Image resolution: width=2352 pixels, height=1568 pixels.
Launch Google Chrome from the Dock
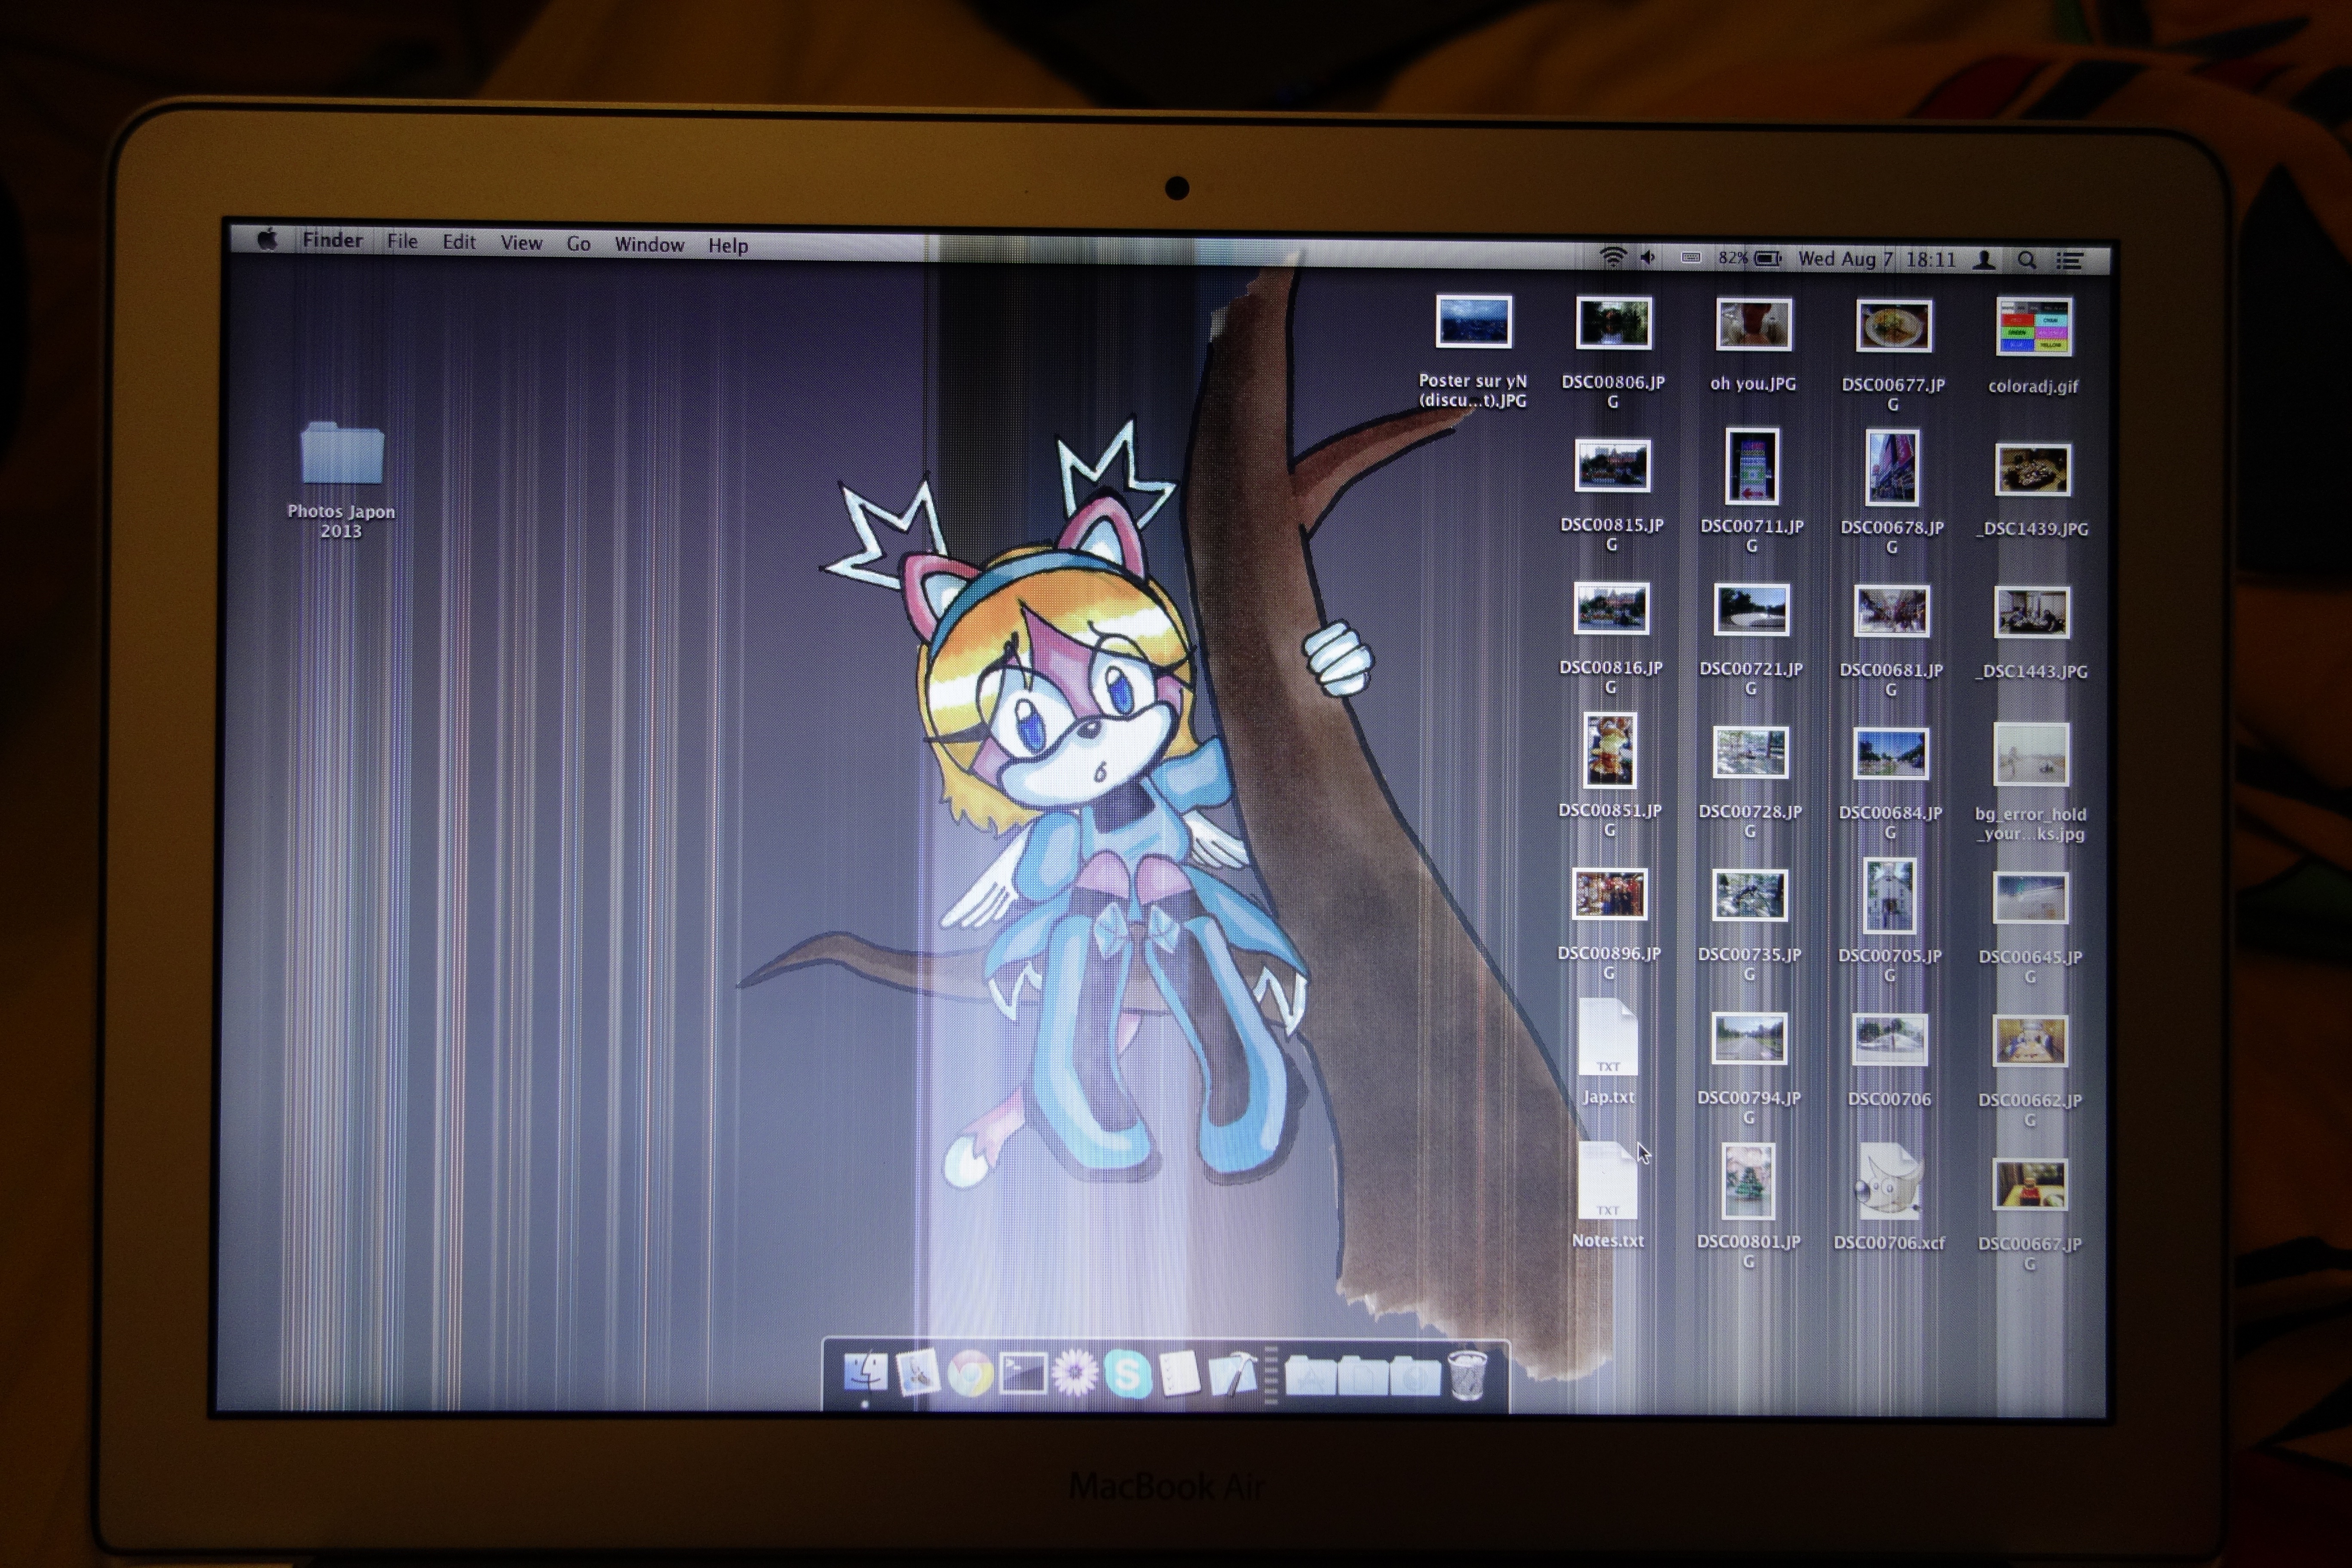970,1373
